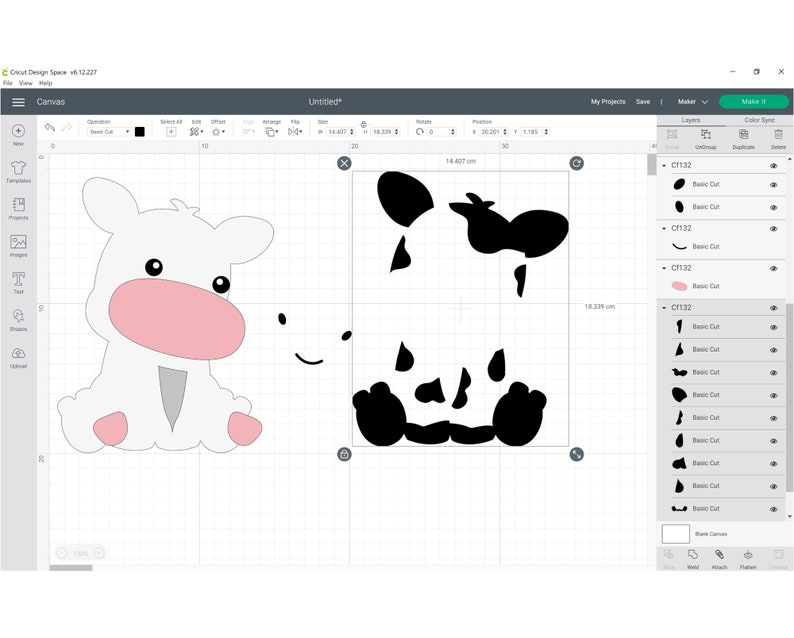794x638 pixels.
Task: Hide the first layer in the fourth Cf132 group
Action: click(773, 327)
